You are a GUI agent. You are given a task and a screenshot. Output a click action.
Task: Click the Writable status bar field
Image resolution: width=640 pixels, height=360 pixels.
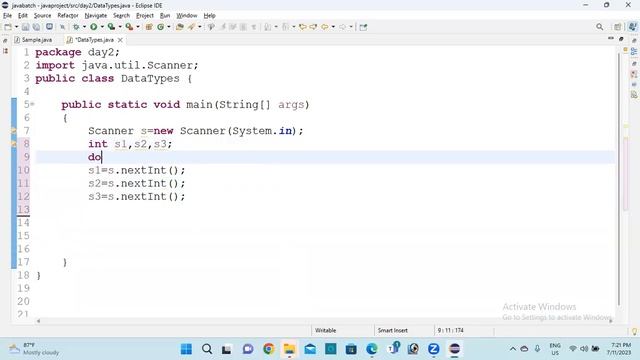pos(326,330)
